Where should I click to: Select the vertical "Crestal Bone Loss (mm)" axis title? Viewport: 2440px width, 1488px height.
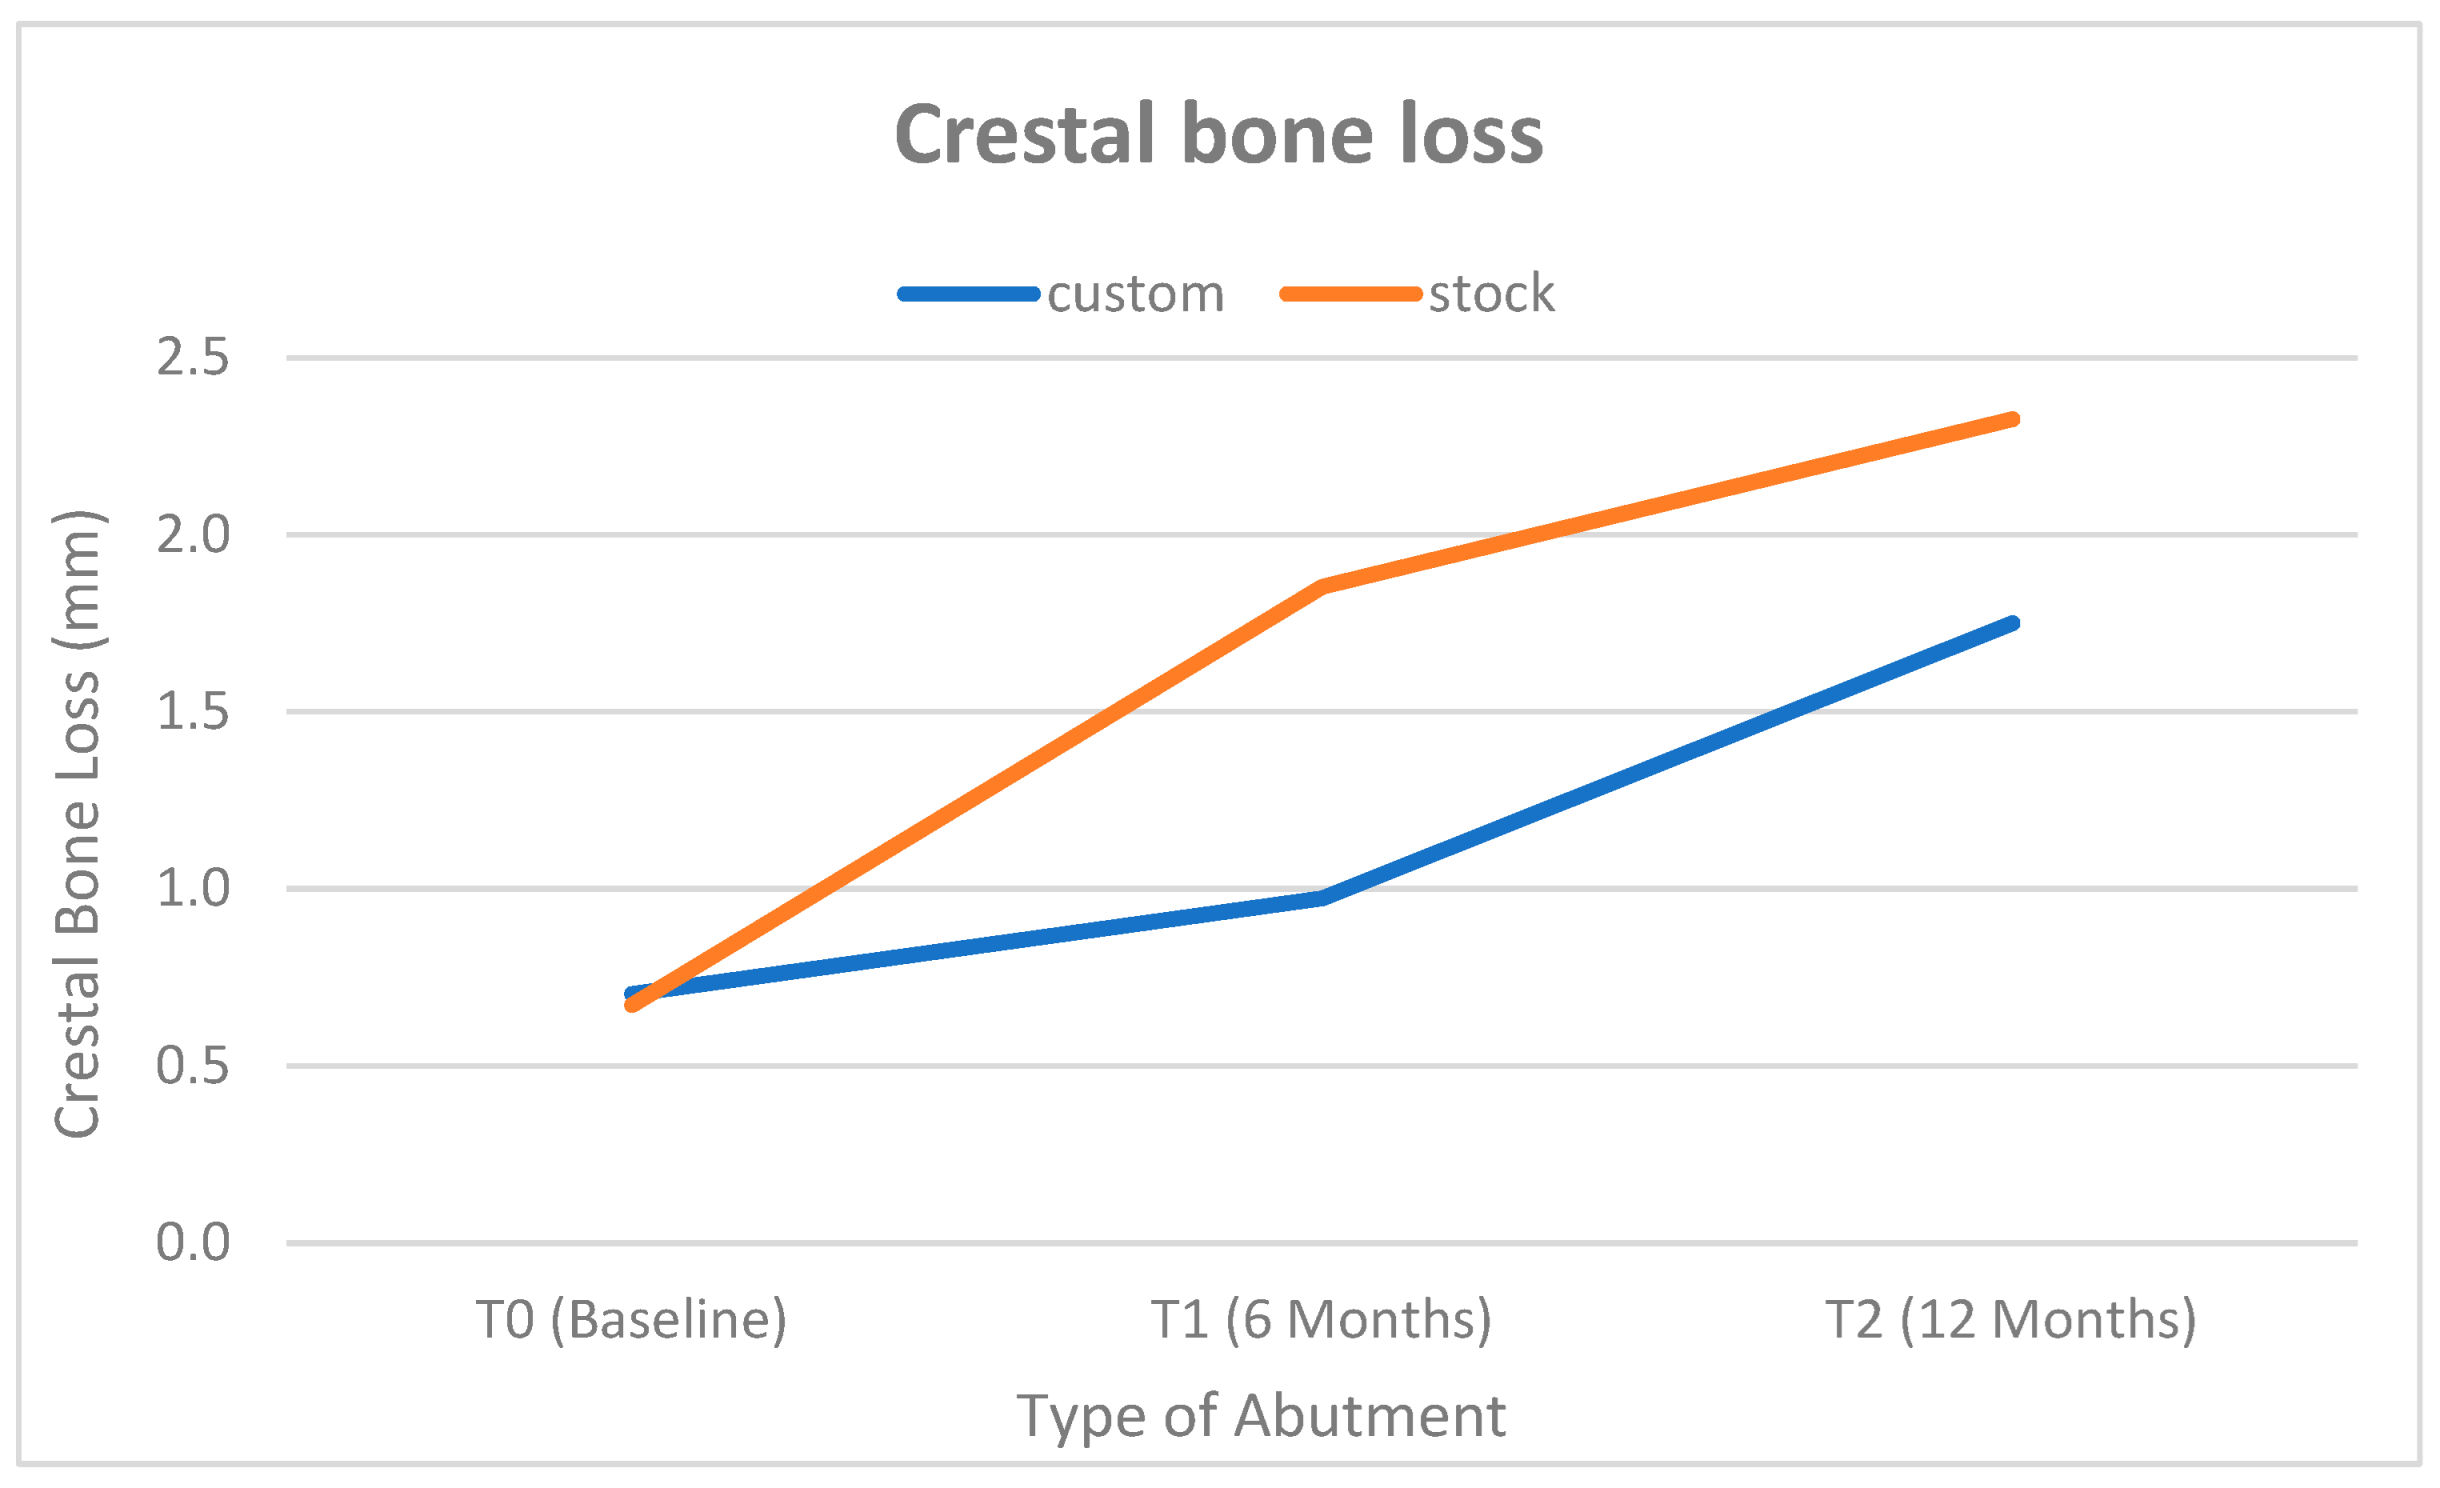click(x=78, y=824)
